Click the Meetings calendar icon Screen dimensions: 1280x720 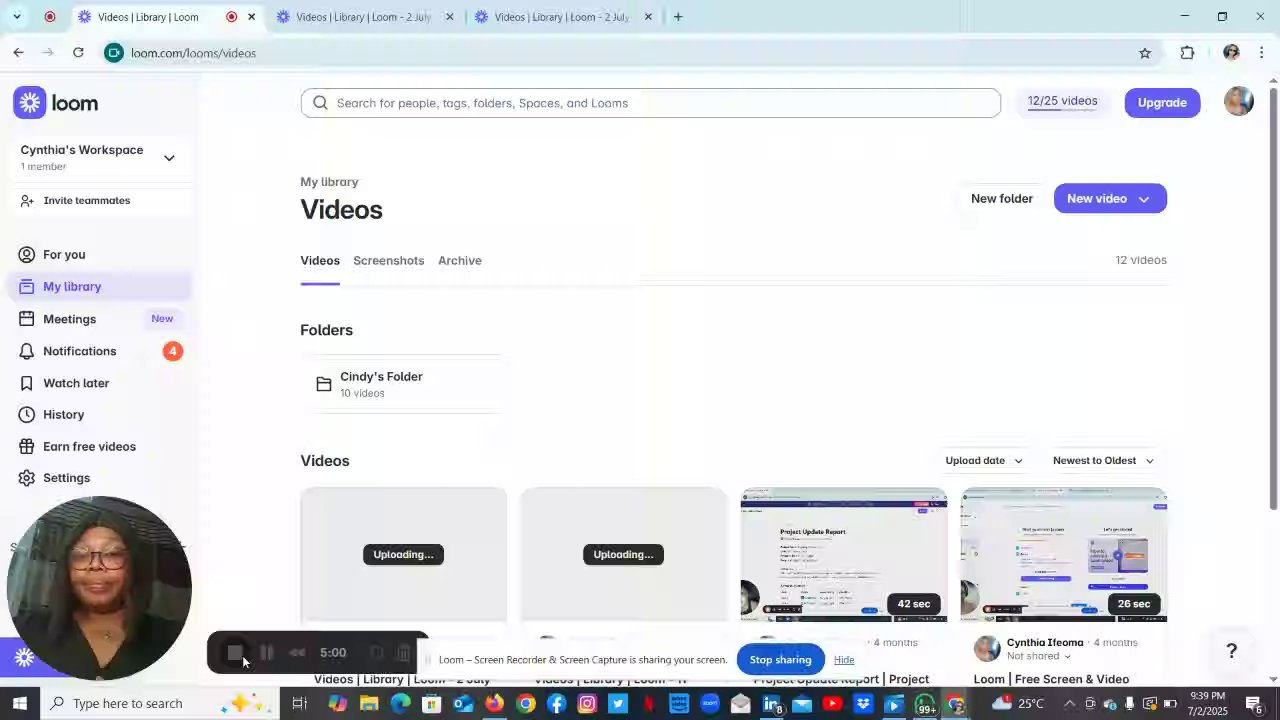pyautogui.click(x=26, y=319)
